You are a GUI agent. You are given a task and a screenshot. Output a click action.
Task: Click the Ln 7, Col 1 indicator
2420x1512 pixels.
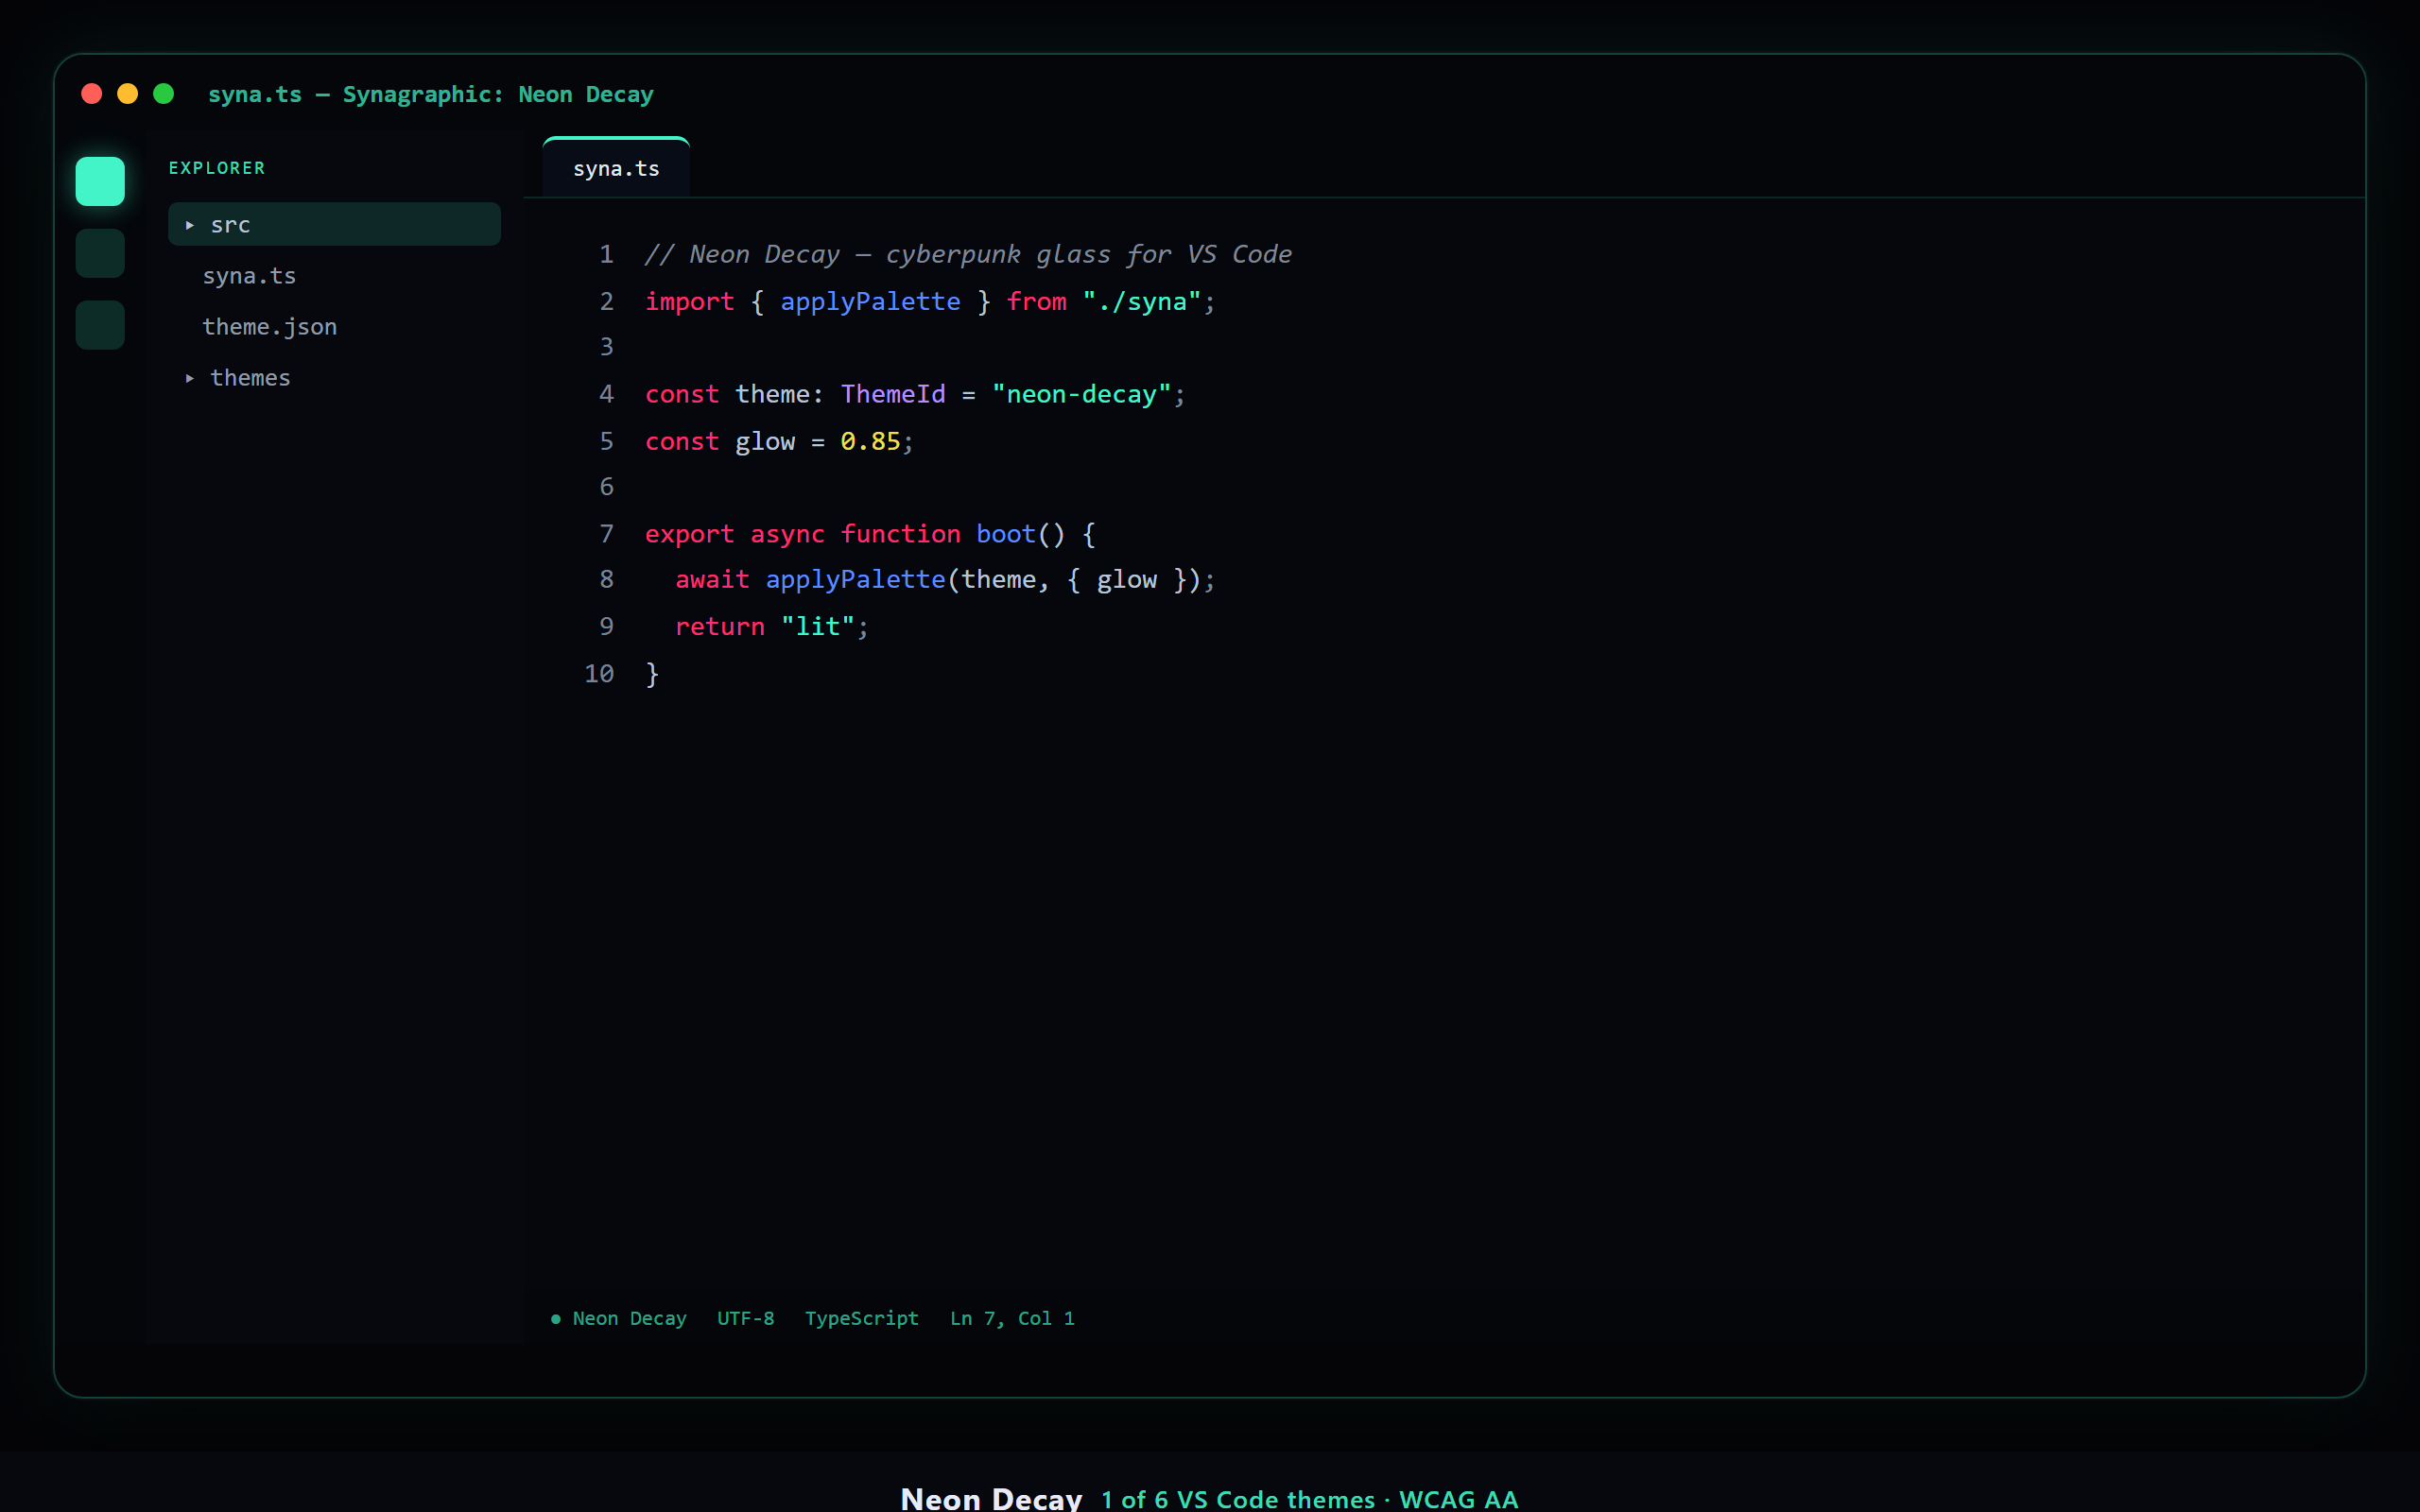[1012, 1318]
